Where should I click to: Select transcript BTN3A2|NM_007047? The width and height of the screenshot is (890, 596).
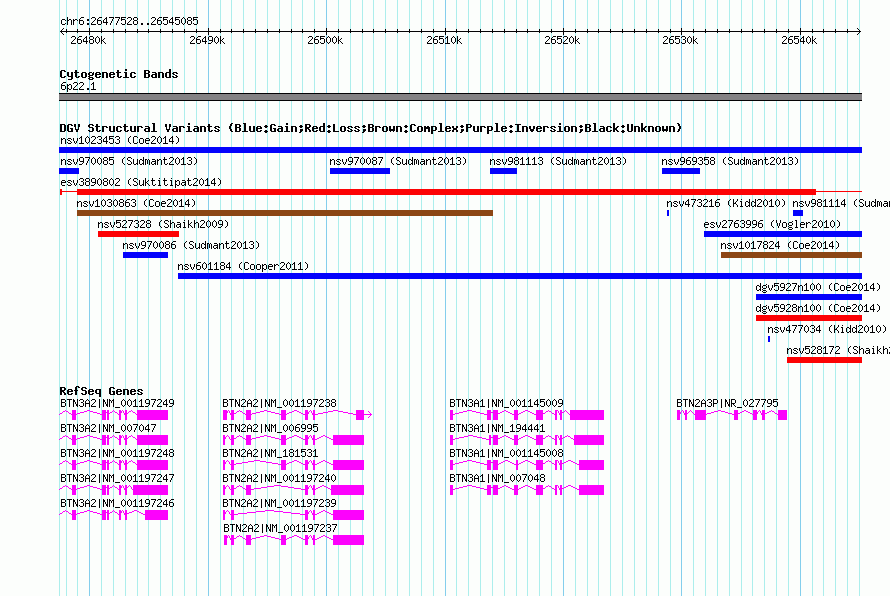point(108,428)
